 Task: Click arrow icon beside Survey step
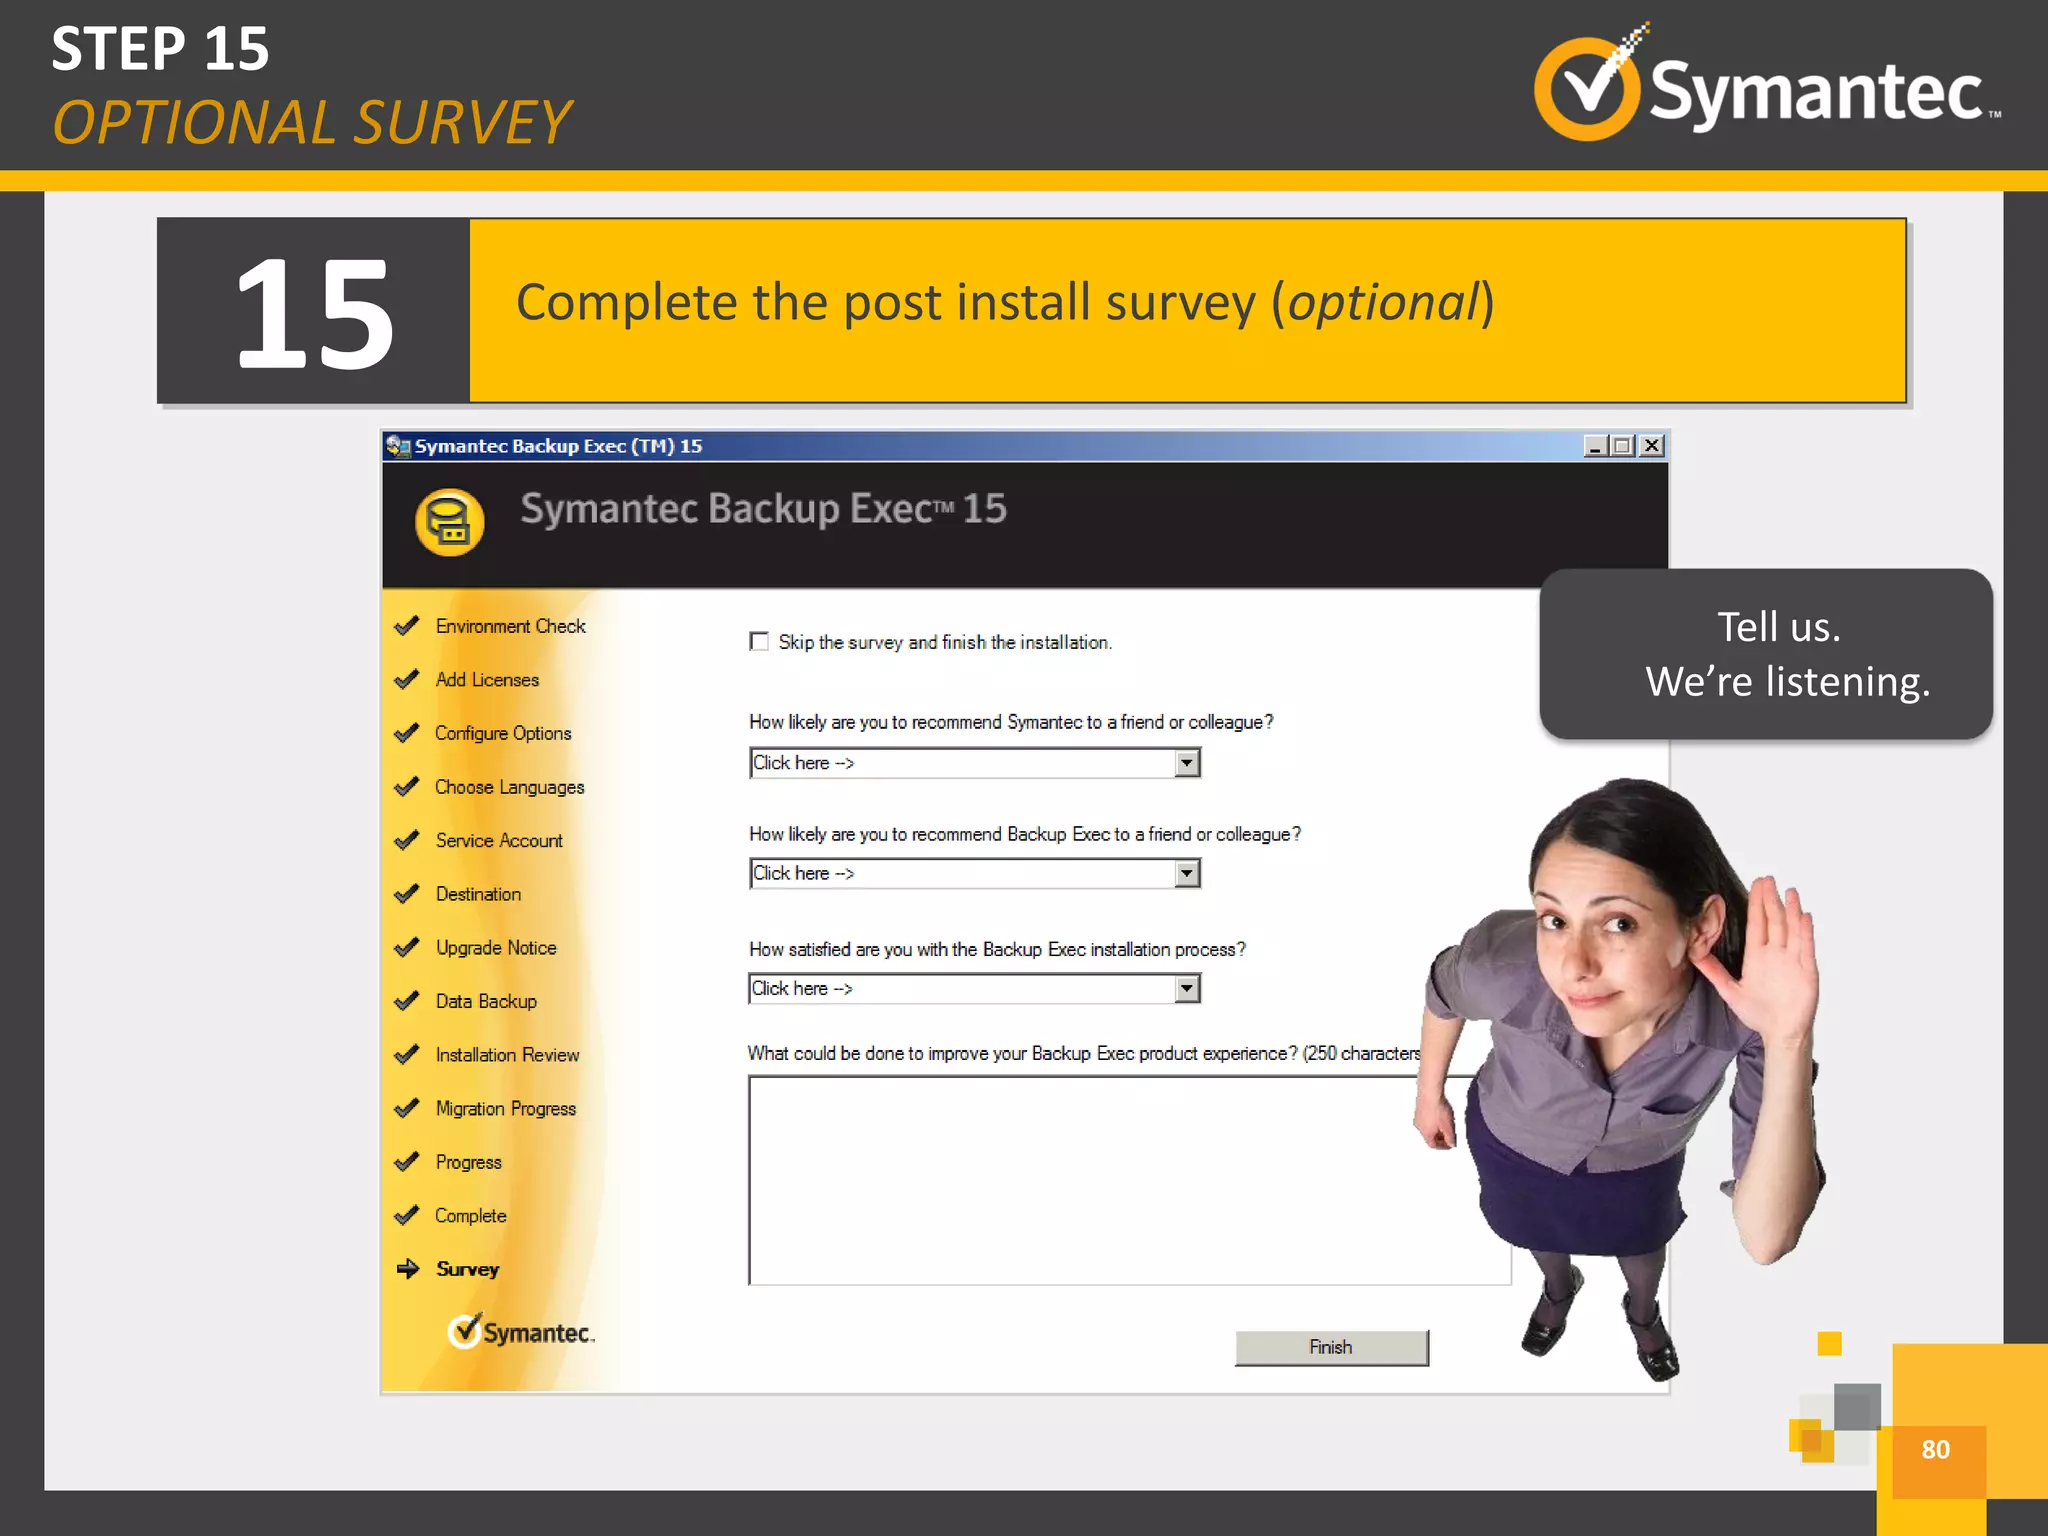[407, 1269]
